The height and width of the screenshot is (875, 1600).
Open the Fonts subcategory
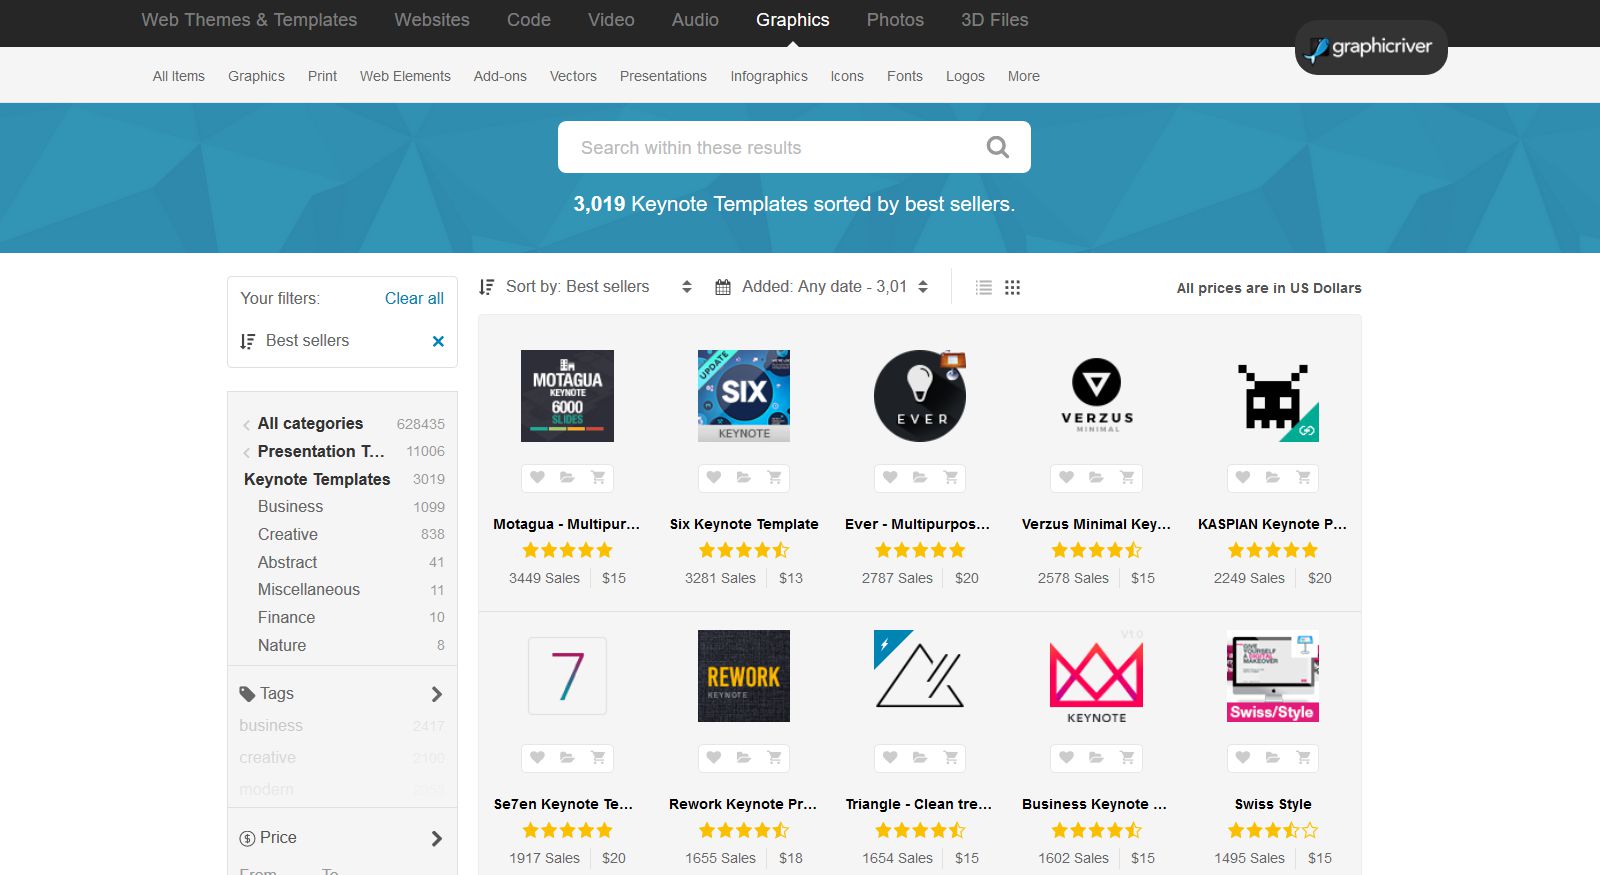tap(905, 76)
